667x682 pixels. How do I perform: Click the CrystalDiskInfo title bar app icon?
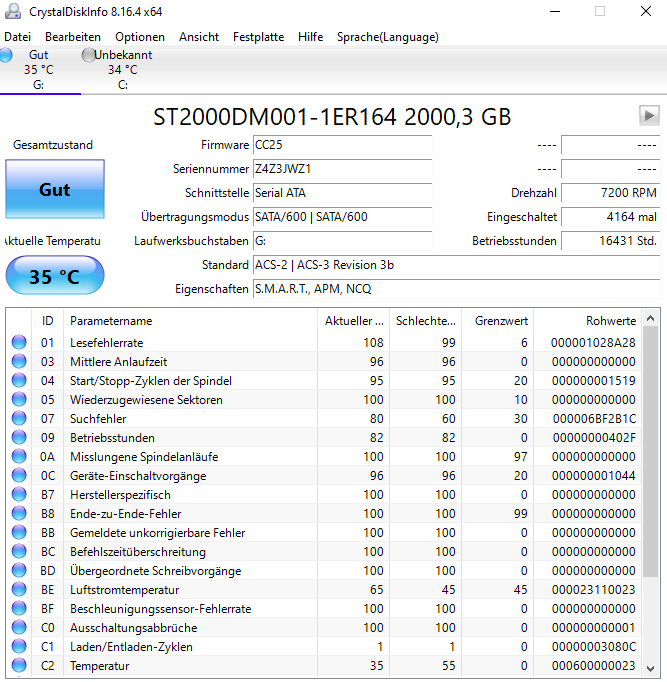pos(13,12)
